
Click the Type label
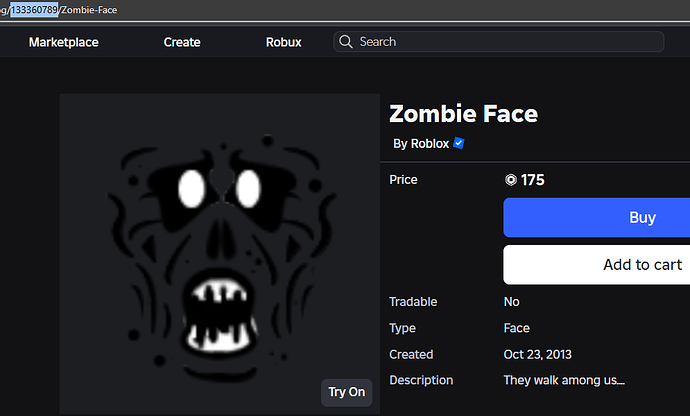(x=402, y=328)
